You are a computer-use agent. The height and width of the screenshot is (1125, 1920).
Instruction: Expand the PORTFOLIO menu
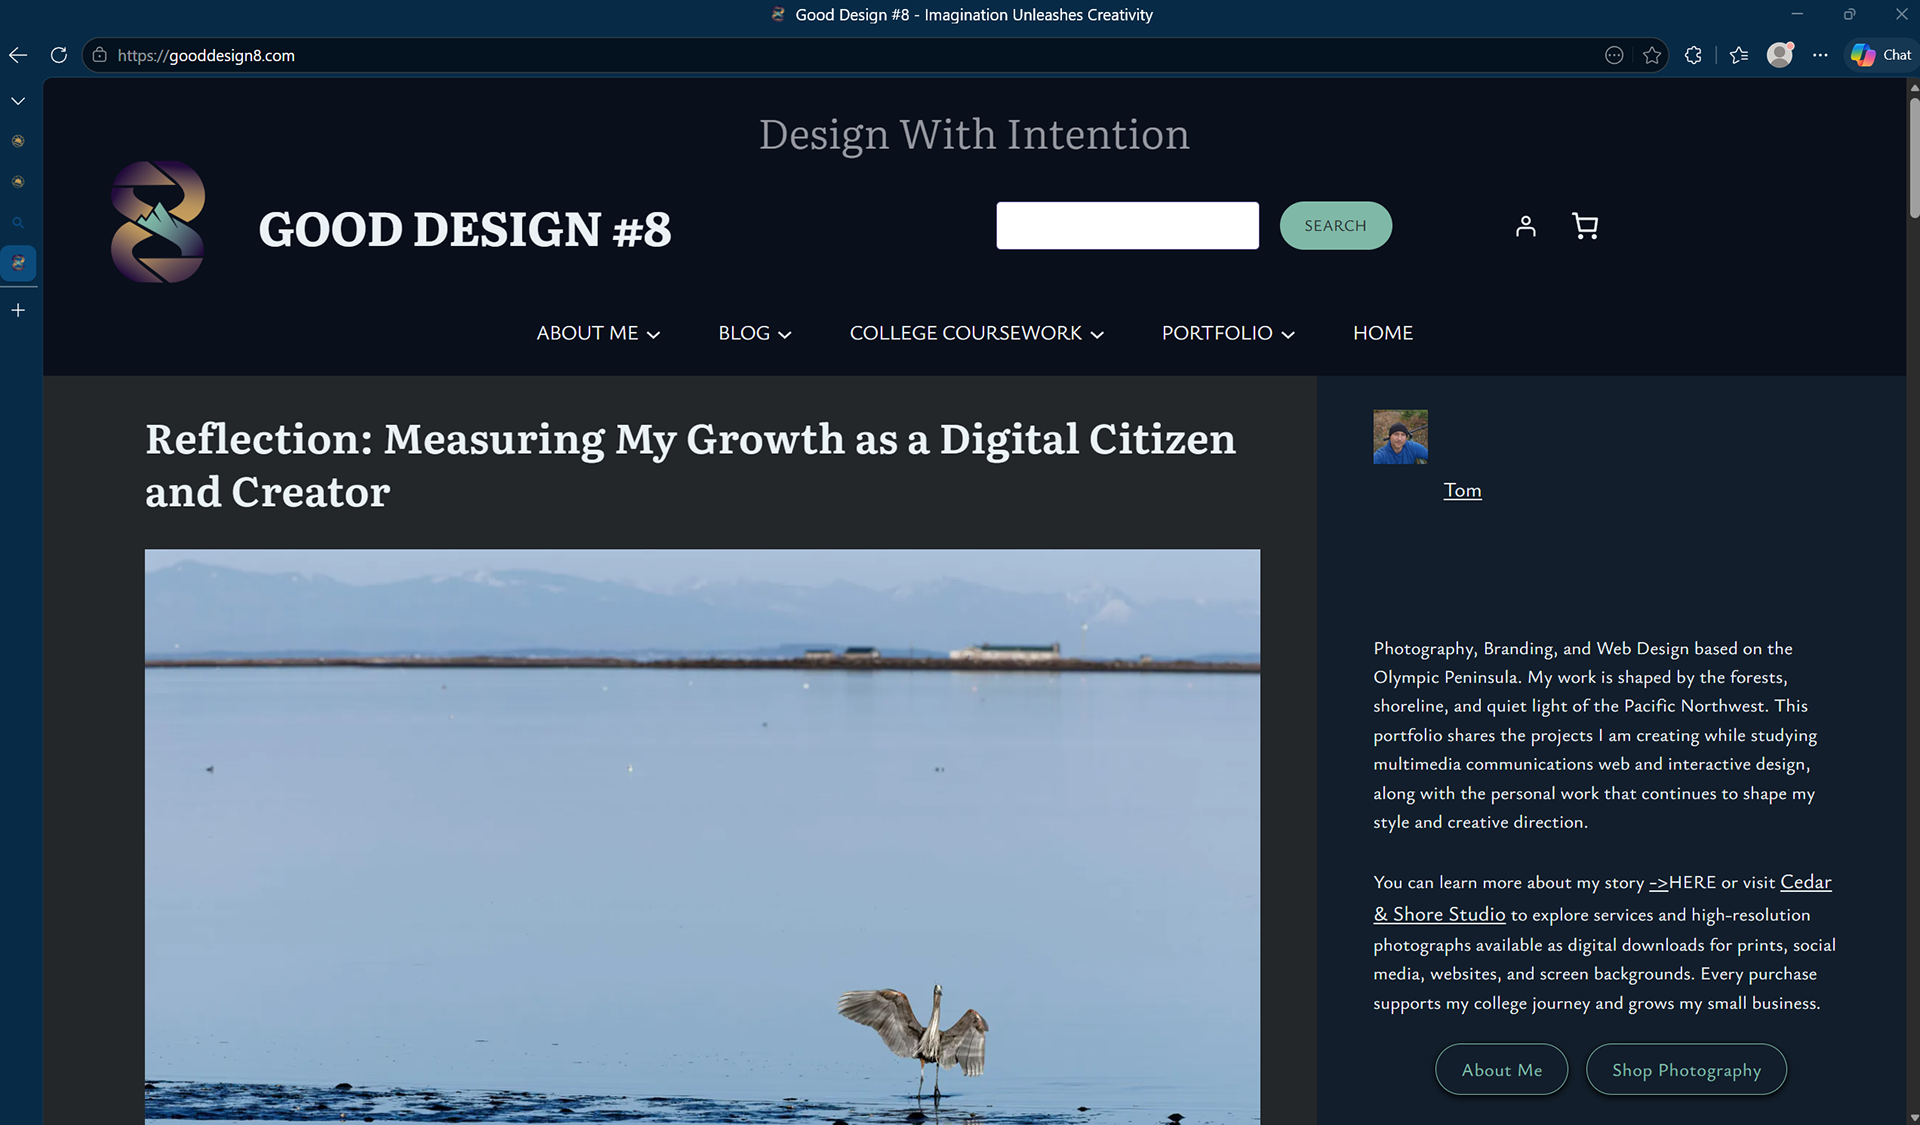tap(1228, 333)
